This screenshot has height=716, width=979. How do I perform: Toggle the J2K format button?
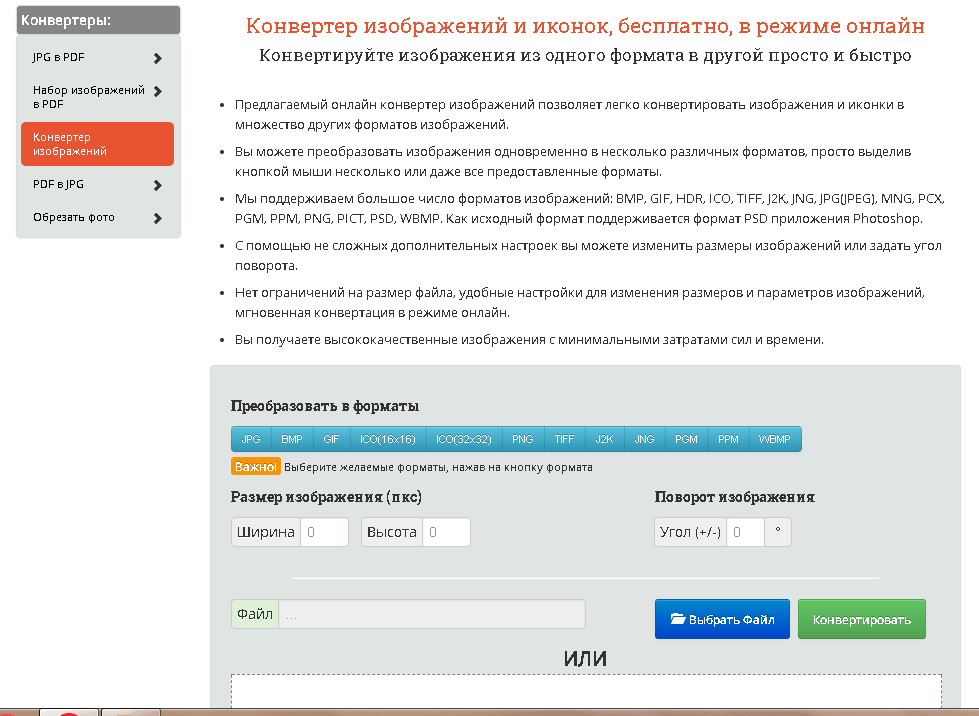coord(604,439)
